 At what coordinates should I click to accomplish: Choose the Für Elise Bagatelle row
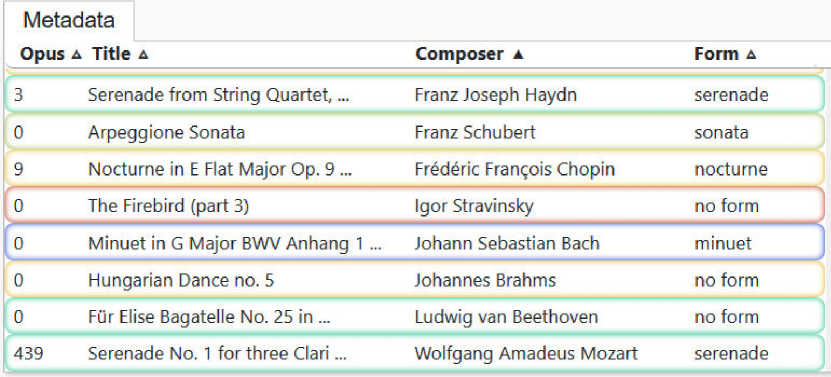click(x=414, y=317)
